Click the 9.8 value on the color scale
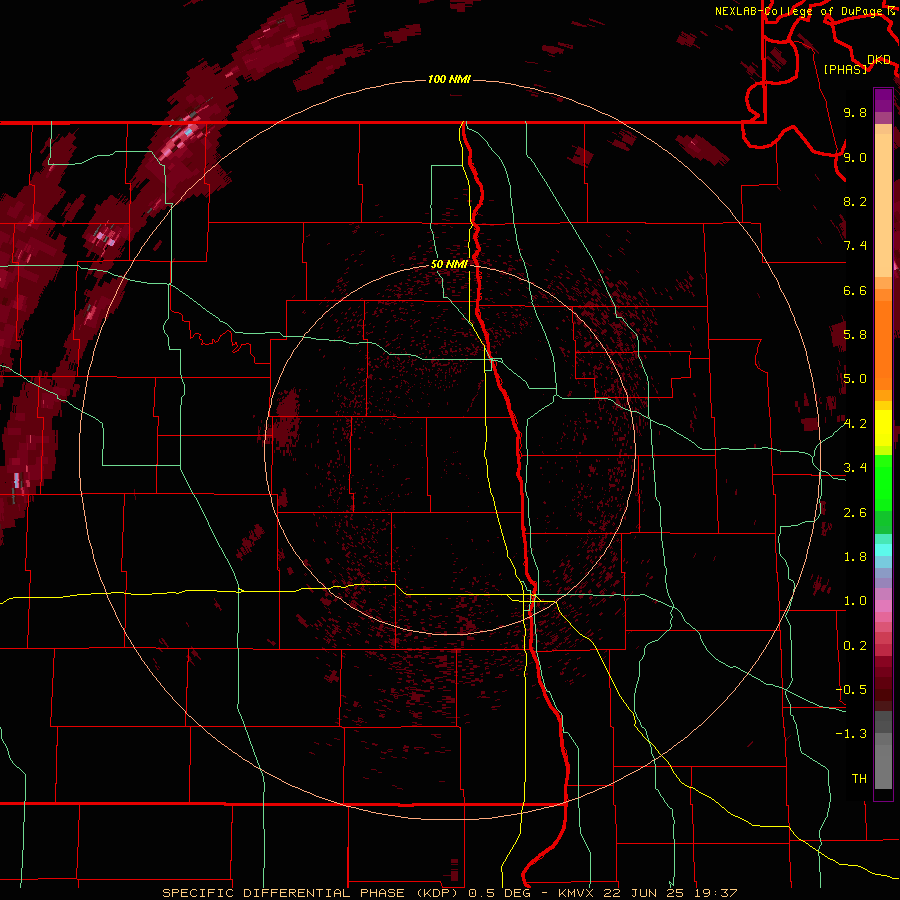 click(855, 112)
